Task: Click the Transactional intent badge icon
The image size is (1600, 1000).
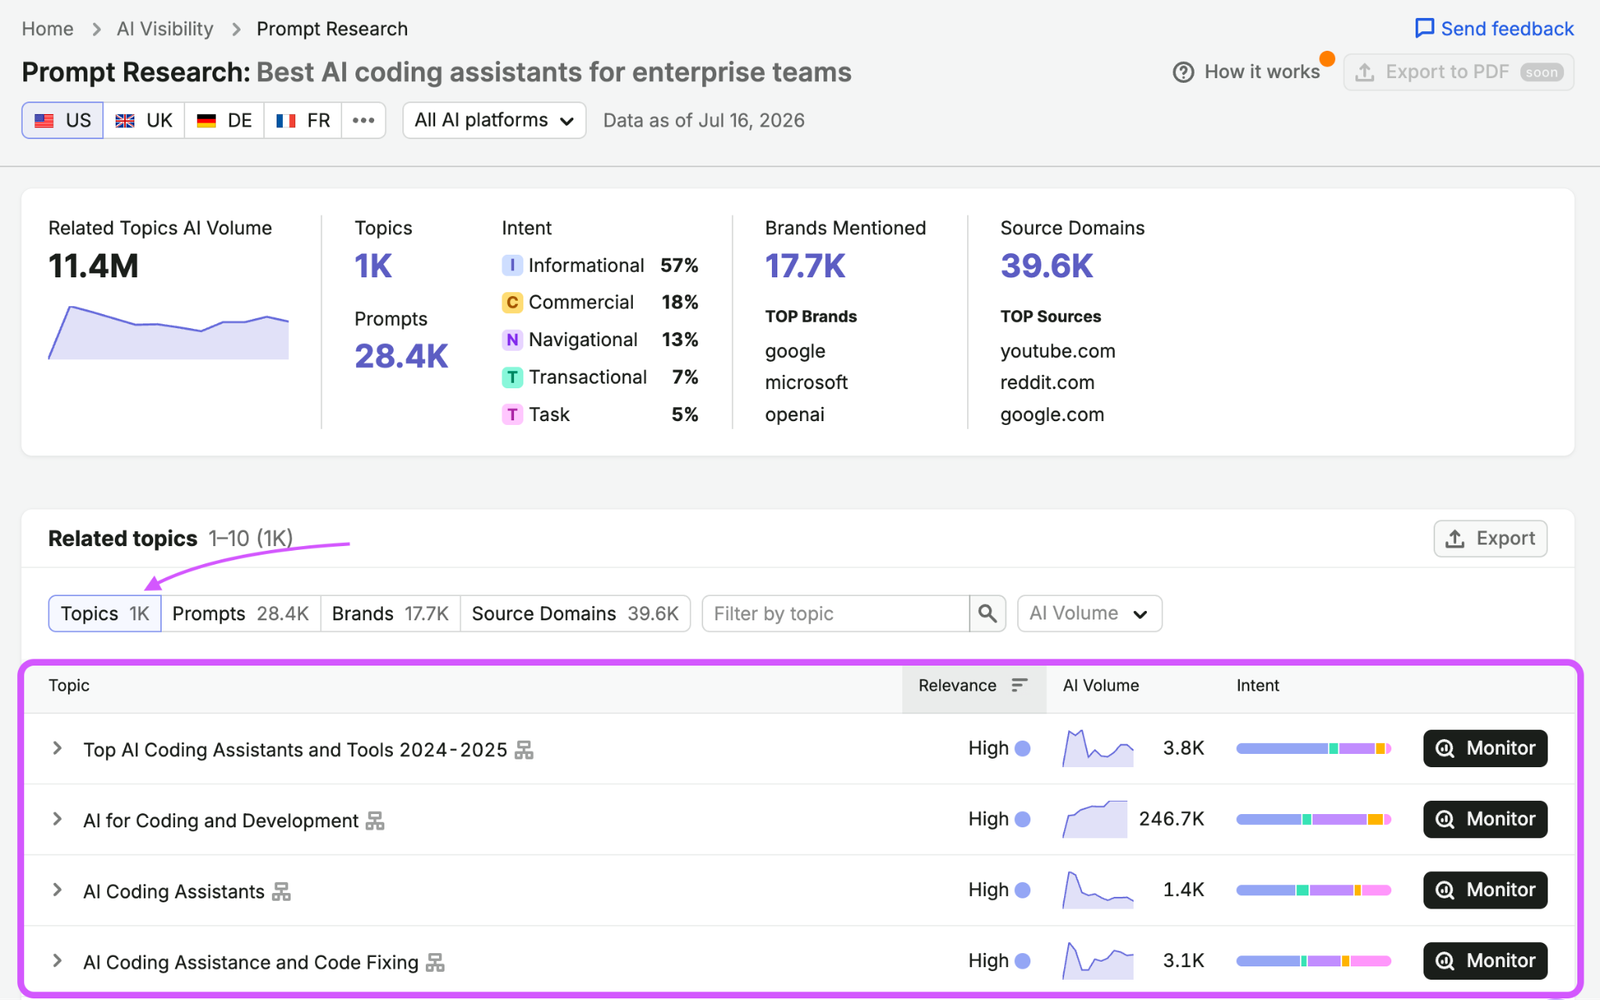Action: coord(512,377)
